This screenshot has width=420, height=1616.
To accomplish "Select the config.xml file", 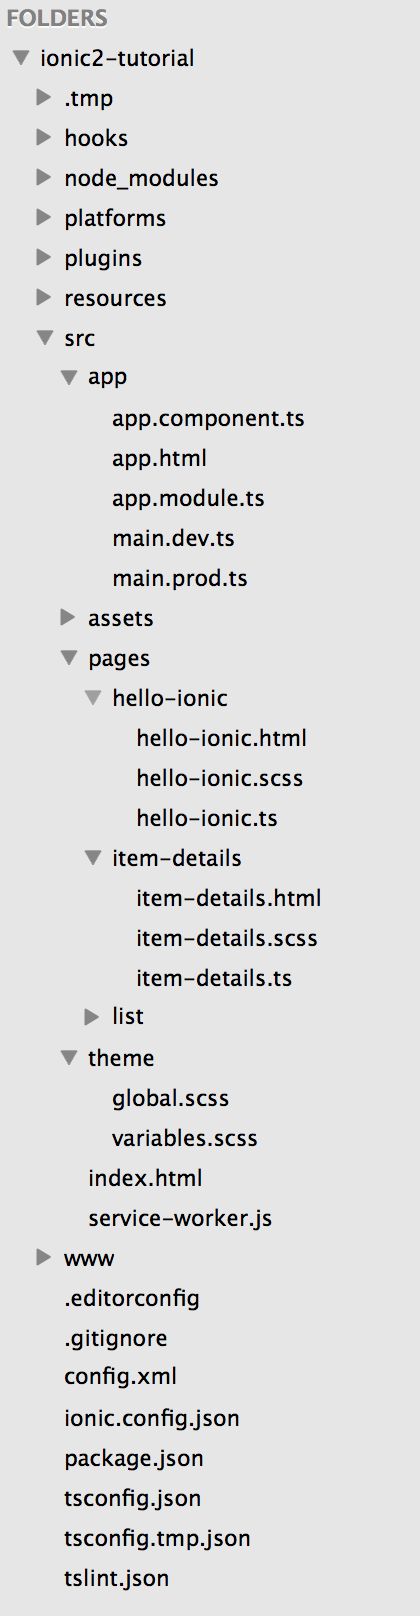I will click(121, 1376).
